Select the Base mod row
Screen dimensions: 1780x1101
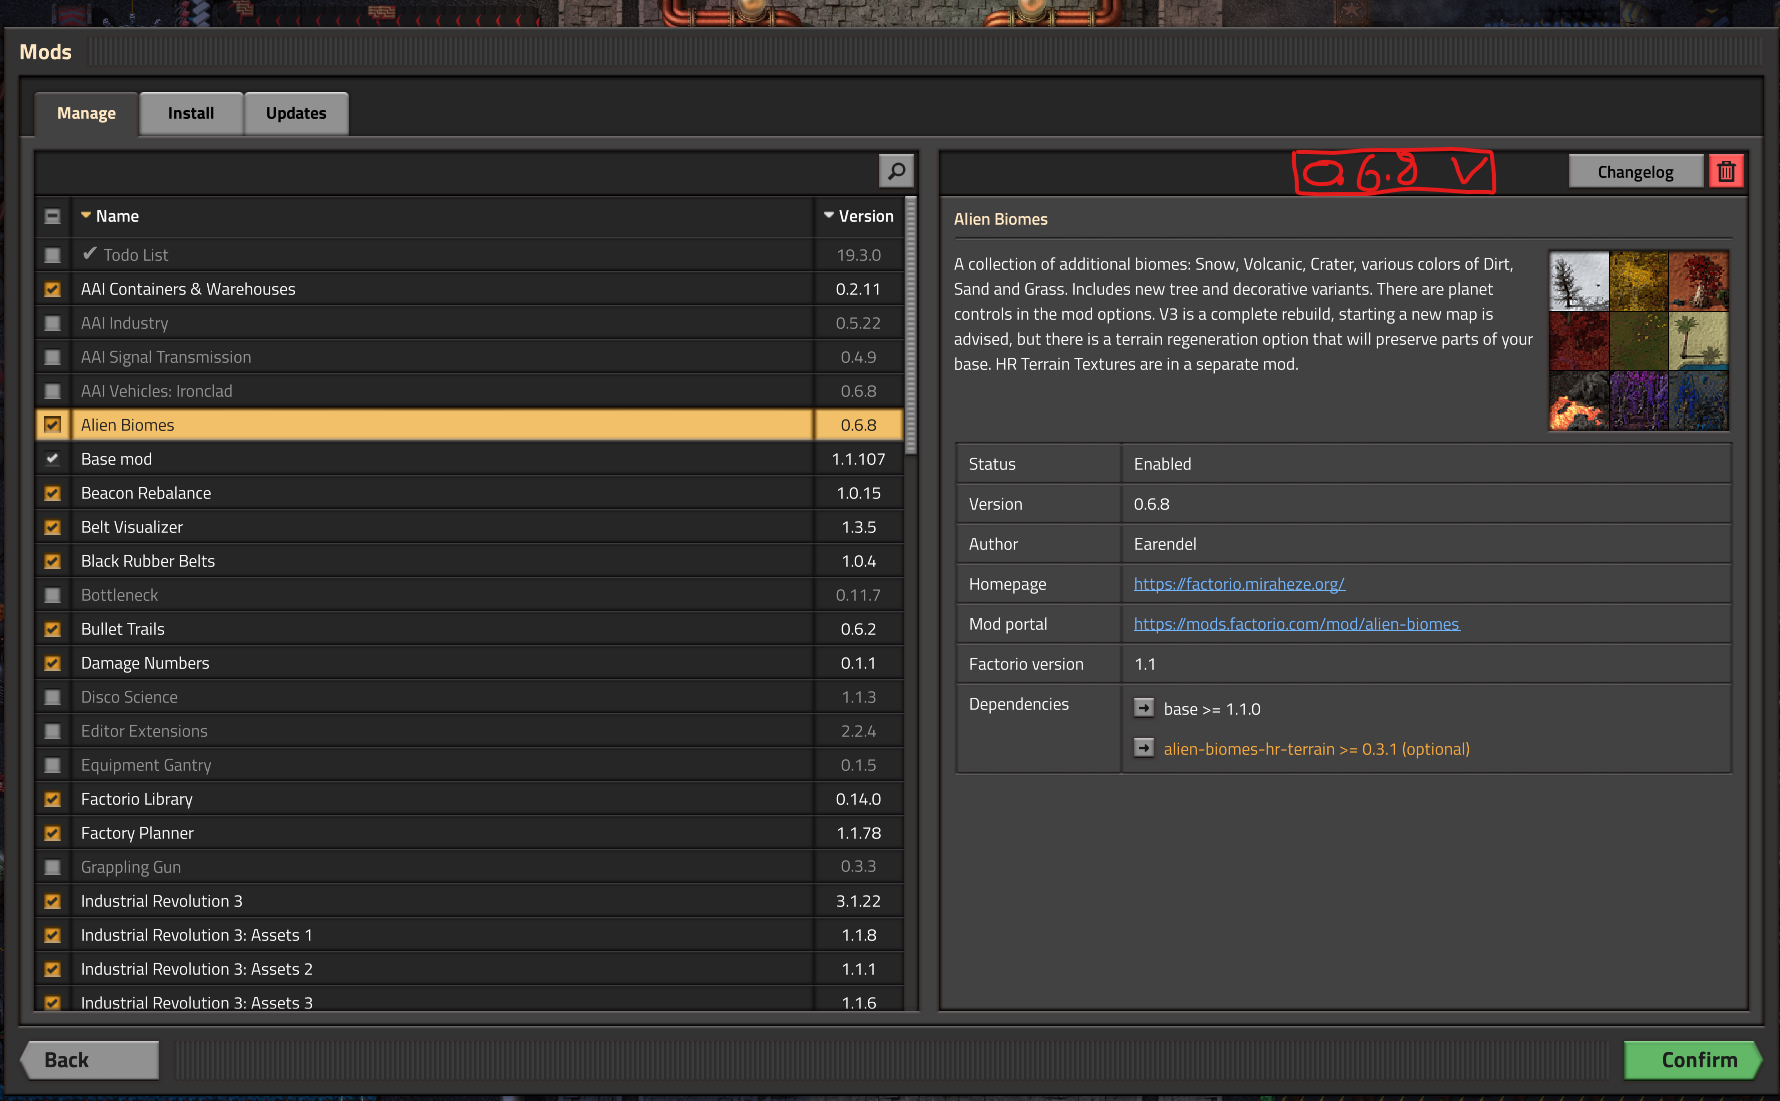point(470,459)
